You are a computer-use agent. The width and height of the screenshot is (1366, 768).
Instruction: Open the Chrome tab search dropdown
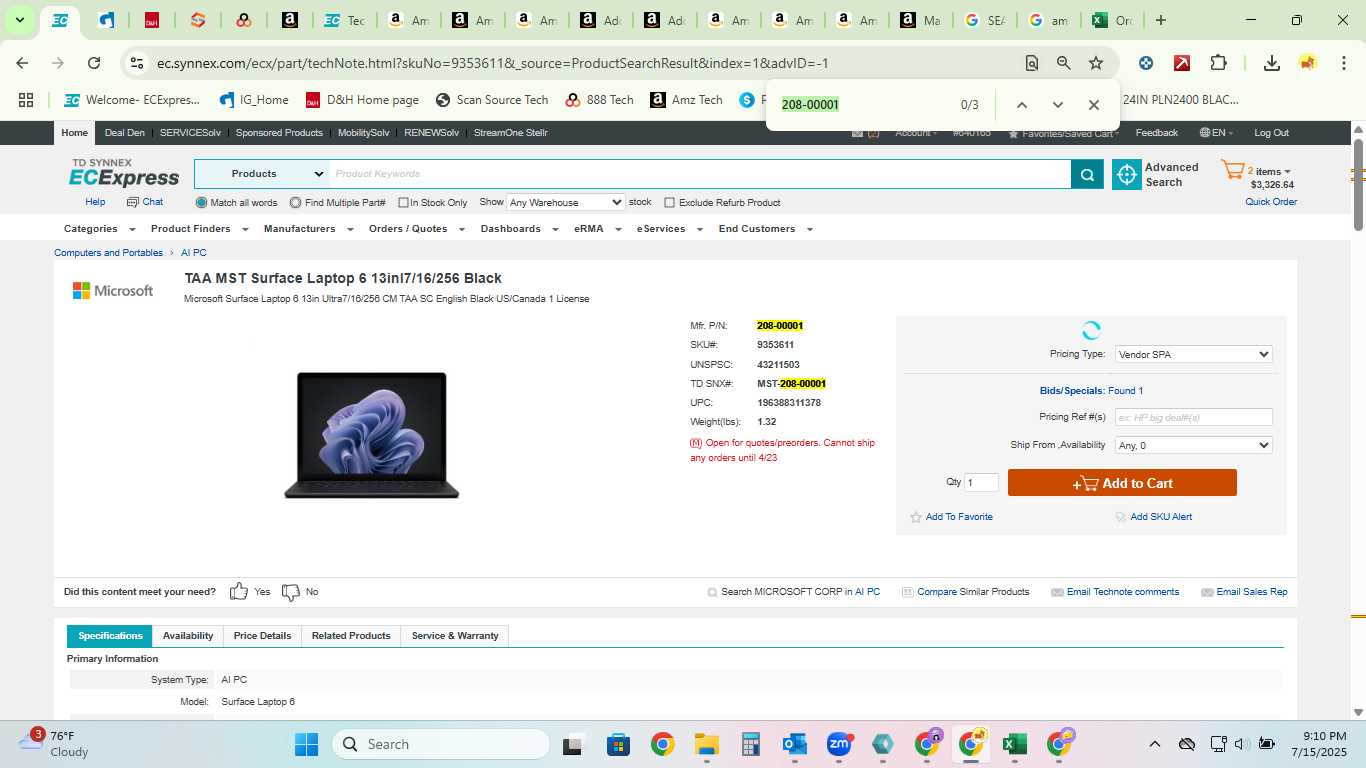[x=19, y=20]
